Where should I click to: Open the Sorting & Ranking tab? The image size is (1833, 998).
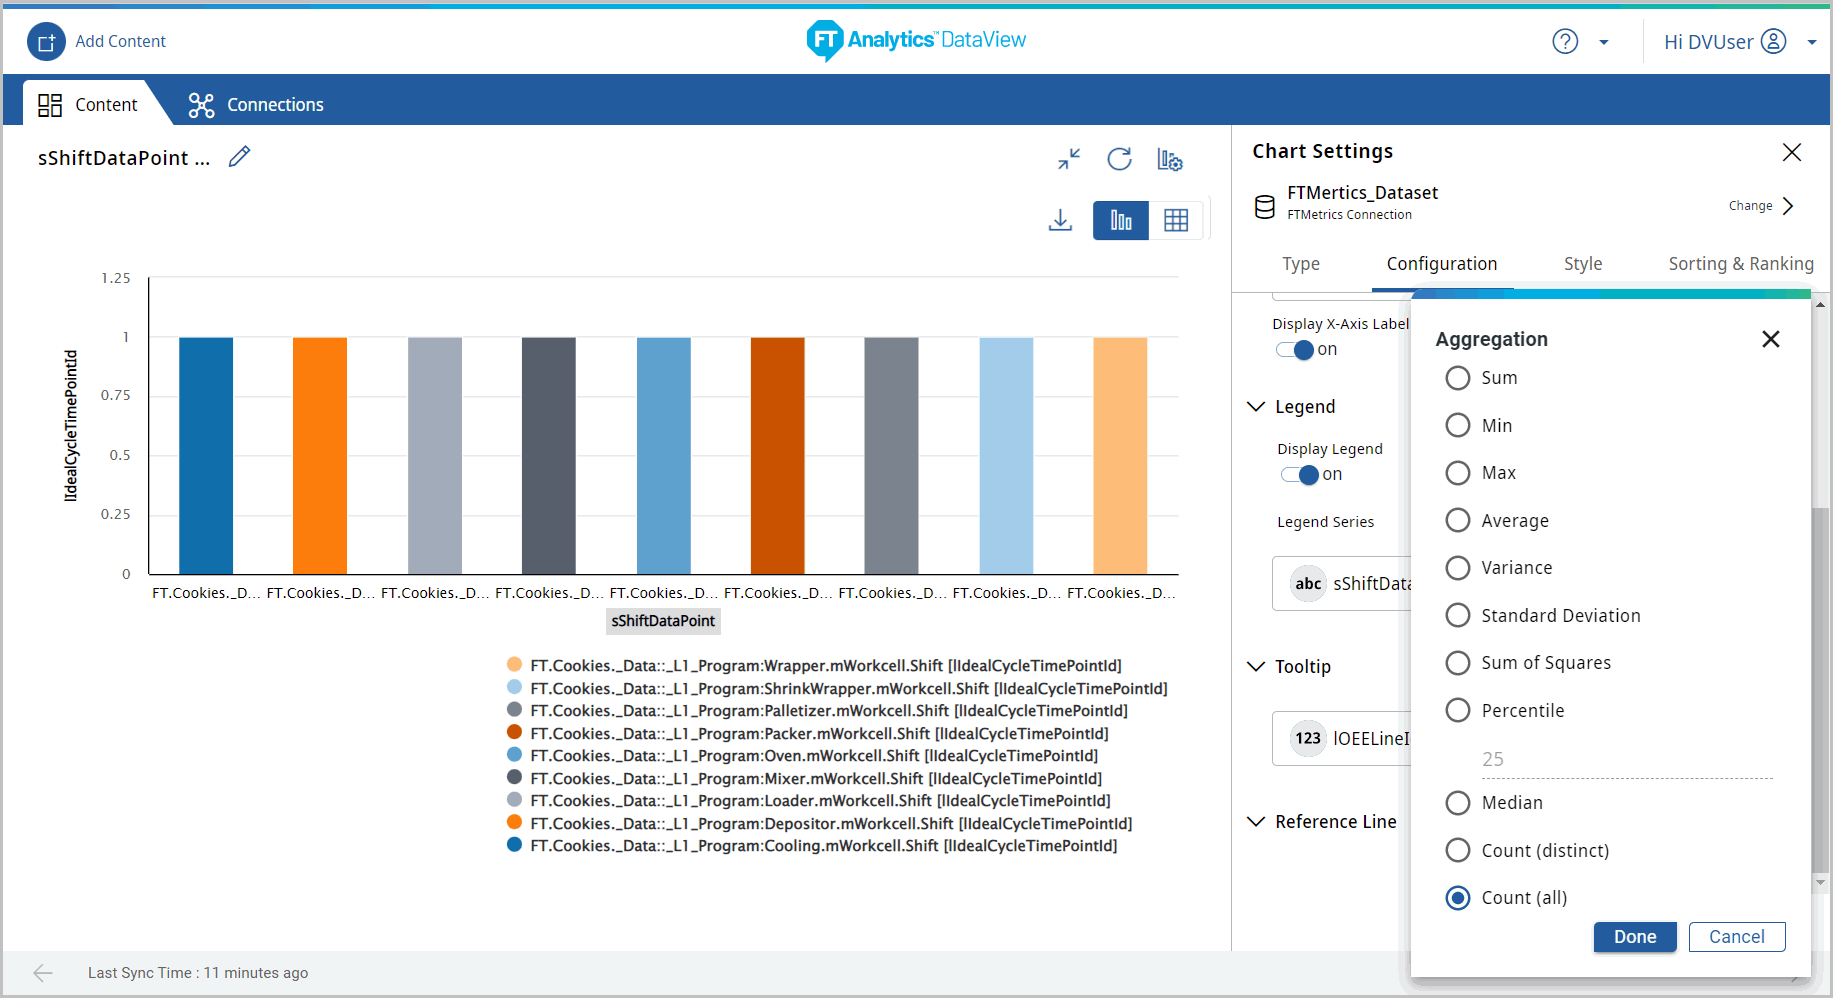(1740, 264)
